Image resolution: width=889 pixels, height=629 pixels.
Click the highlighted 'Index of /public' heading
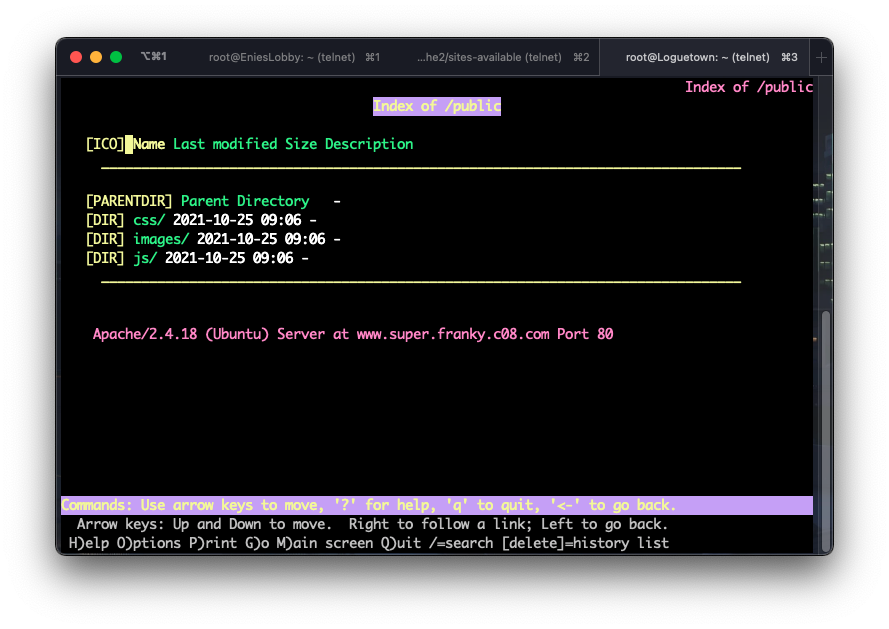click(437, 106)
